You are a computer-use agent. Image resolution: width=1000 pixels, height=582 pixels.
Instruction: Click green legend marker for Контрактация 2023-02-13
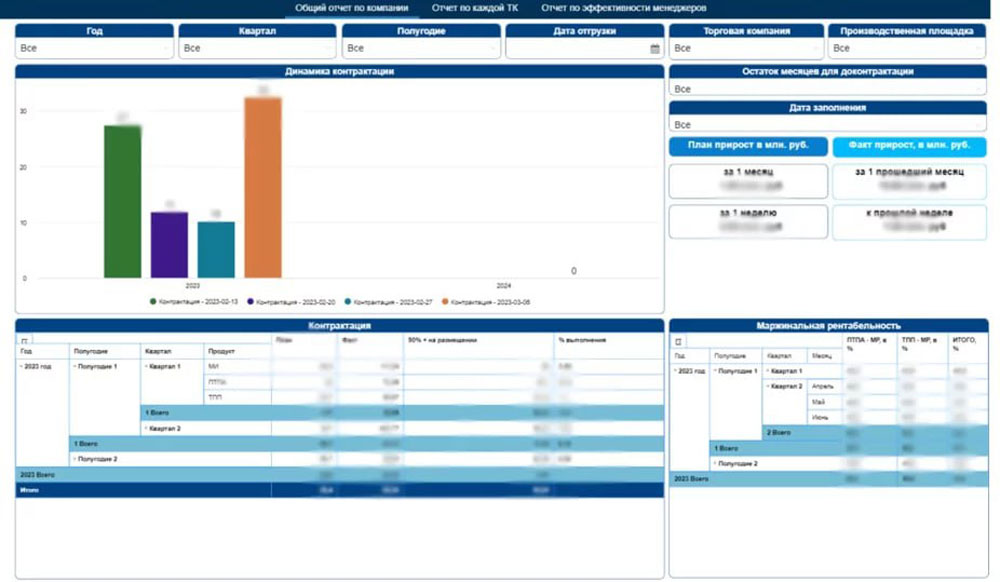(153, 301)
